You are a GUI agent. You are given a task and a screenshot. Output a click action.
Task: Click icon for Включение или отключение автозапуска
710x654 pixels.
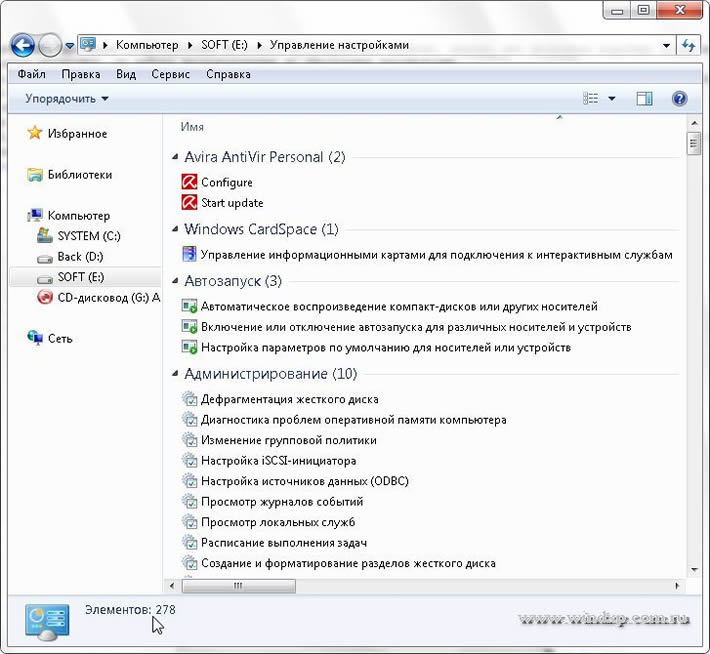pyautogui.click(x=189, y=327)
